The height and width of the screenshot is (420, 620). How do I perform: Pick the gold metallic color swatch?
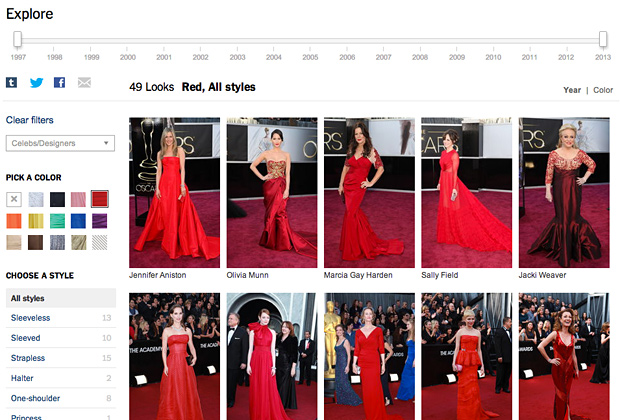(x=79, y=242)
